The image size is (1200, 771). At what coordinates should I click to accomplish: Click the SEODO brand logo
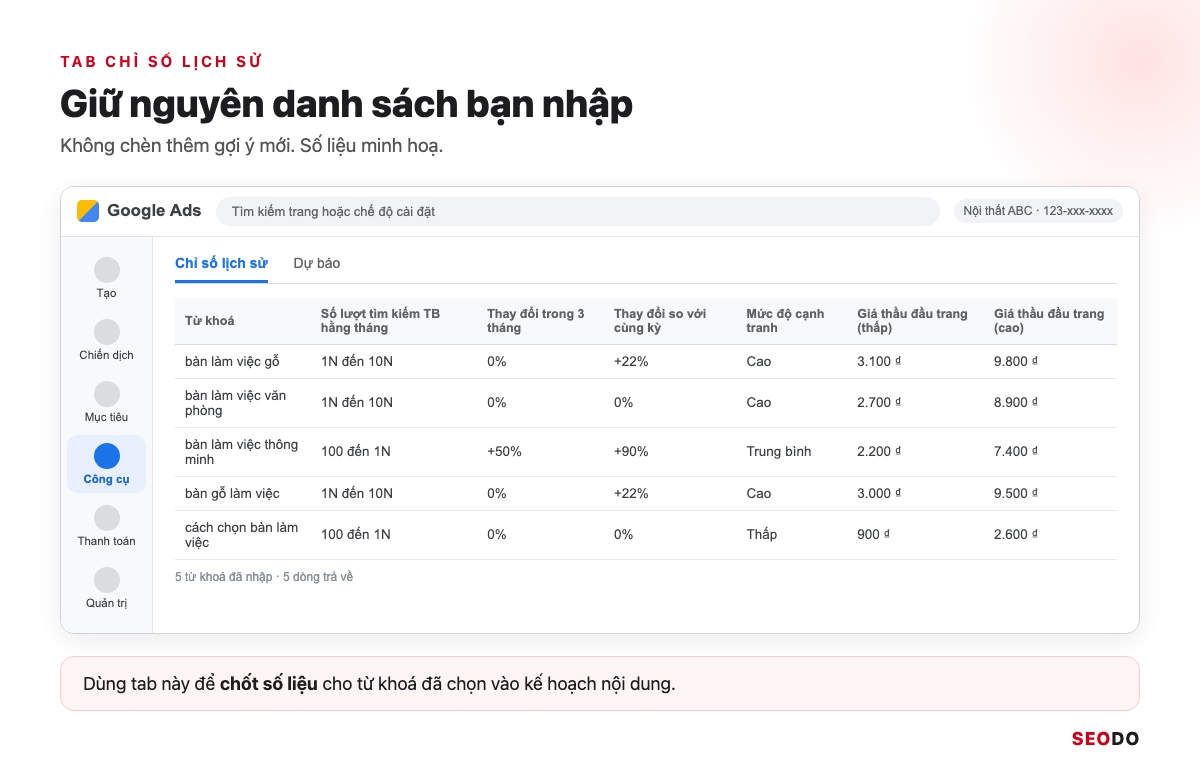(x=1105, y=739)
